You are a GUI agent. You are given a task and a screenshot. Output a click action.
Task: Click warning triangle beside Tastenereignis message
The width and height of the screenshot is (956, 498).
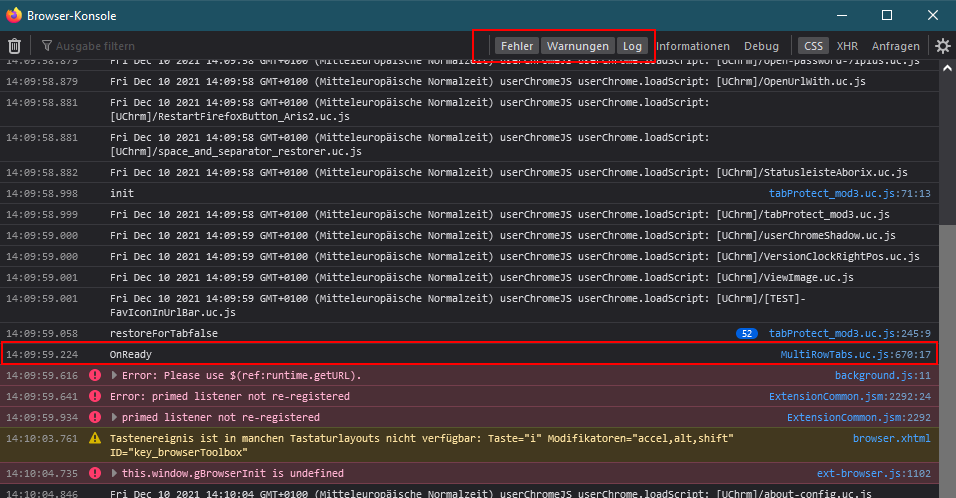point(95,438)
